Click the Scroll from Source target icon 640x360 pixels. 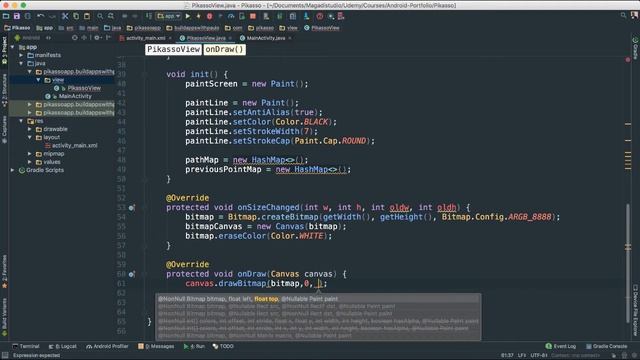tap(74, 38)
